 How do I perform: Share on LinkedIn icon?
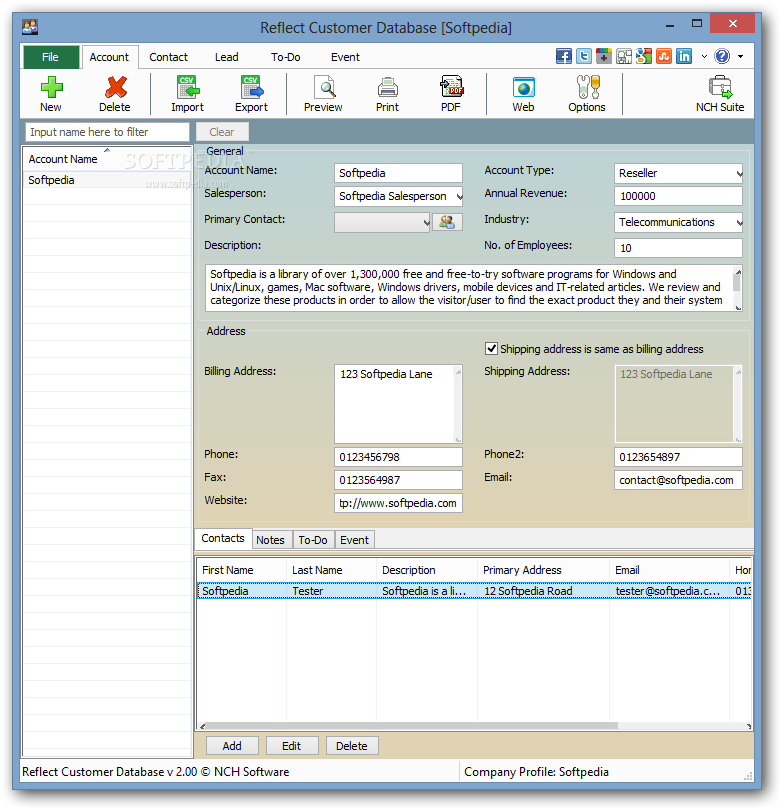pos(684,56)
